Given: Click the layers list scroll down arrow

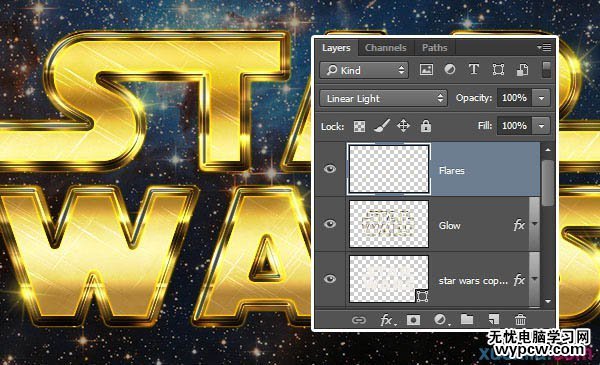Looking at the screenshot, I should [x=548, y=301].
